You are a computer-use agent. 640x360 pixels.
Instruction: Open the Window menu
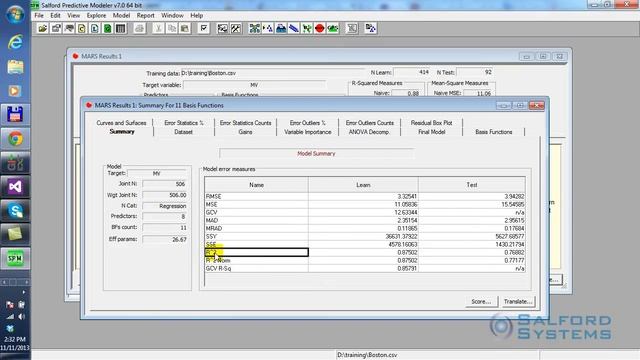[x=172, y=16]
